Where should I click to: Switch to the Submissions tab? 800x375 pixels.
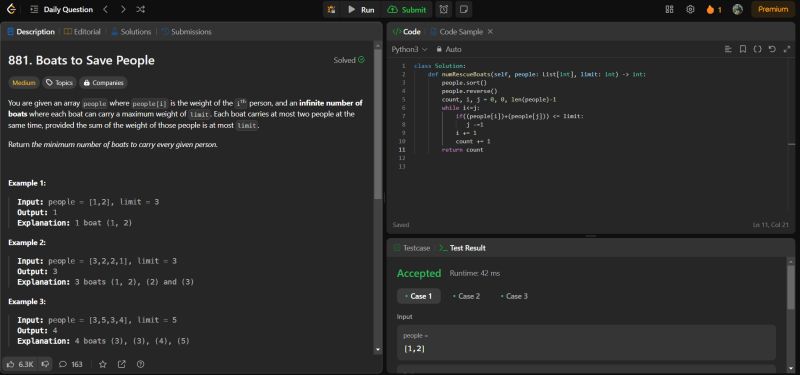(x=186, y=32)
